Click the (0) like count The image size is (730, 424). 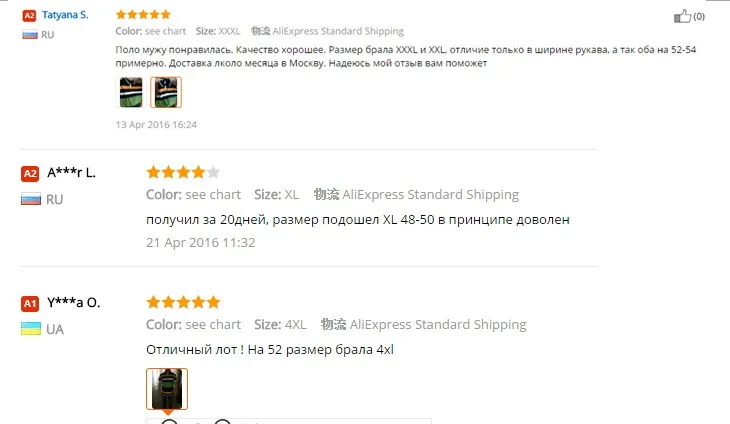699,17
